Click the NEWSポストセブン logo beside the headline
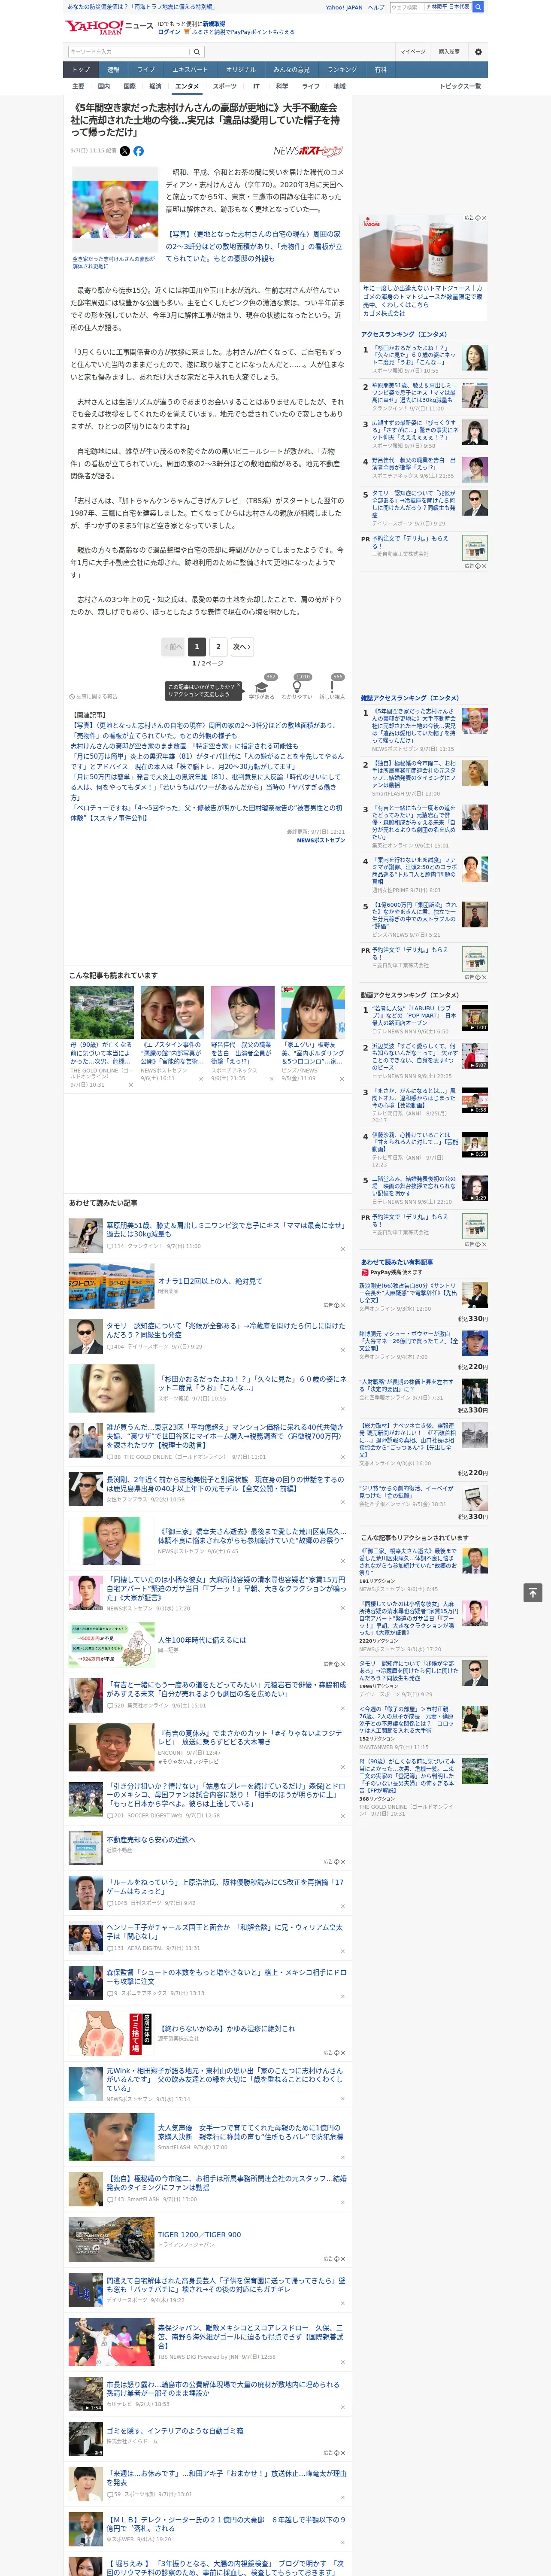This screenshot has width=551, height=2576. coord(308,151)
